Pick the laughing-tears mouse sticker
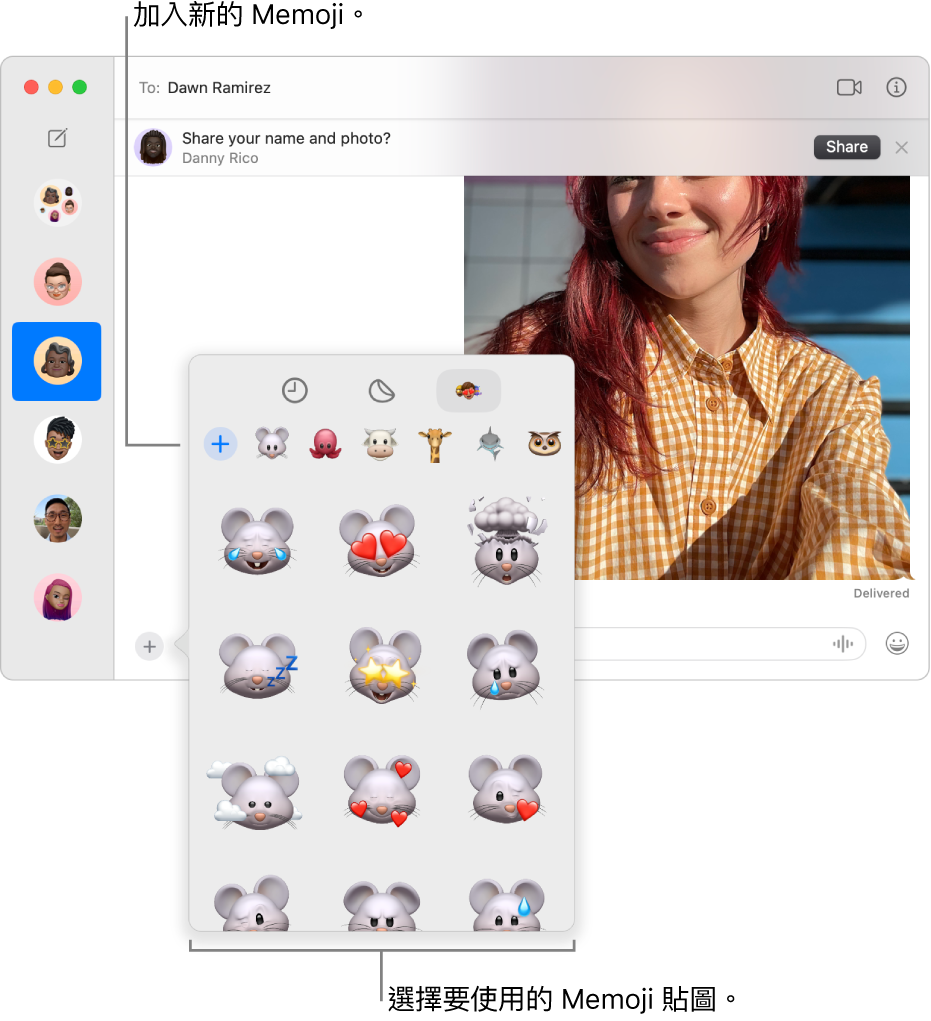This screenshot has height=1021, width=931. tap(257, 541)
